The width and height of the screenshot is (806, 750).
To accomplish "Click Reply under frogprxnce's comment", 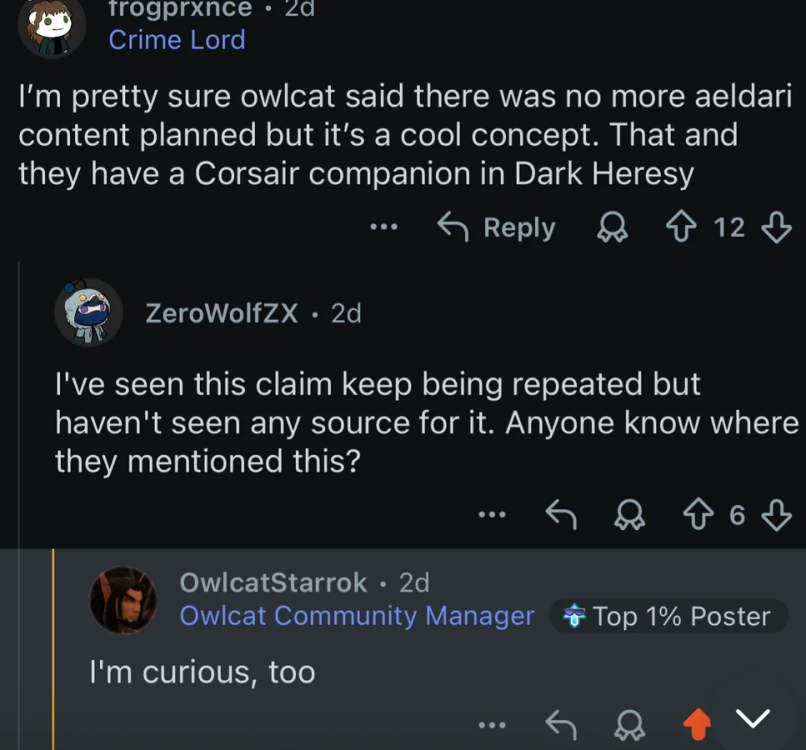I will (x=497, y=227).
